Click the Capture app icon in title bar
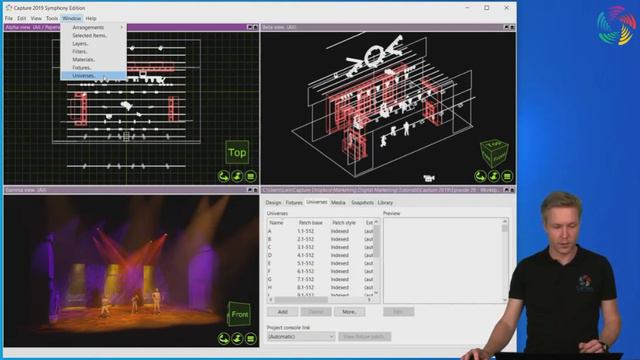 8,8
